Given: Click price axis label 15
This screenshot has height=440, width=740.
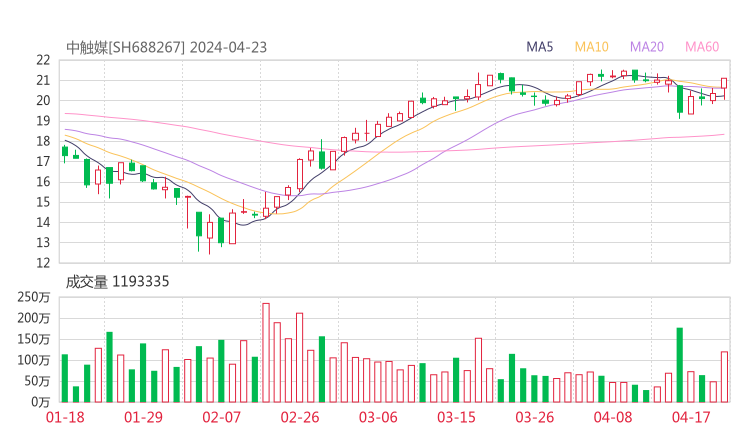Looking at the screenshot, I should pos(43,202).
